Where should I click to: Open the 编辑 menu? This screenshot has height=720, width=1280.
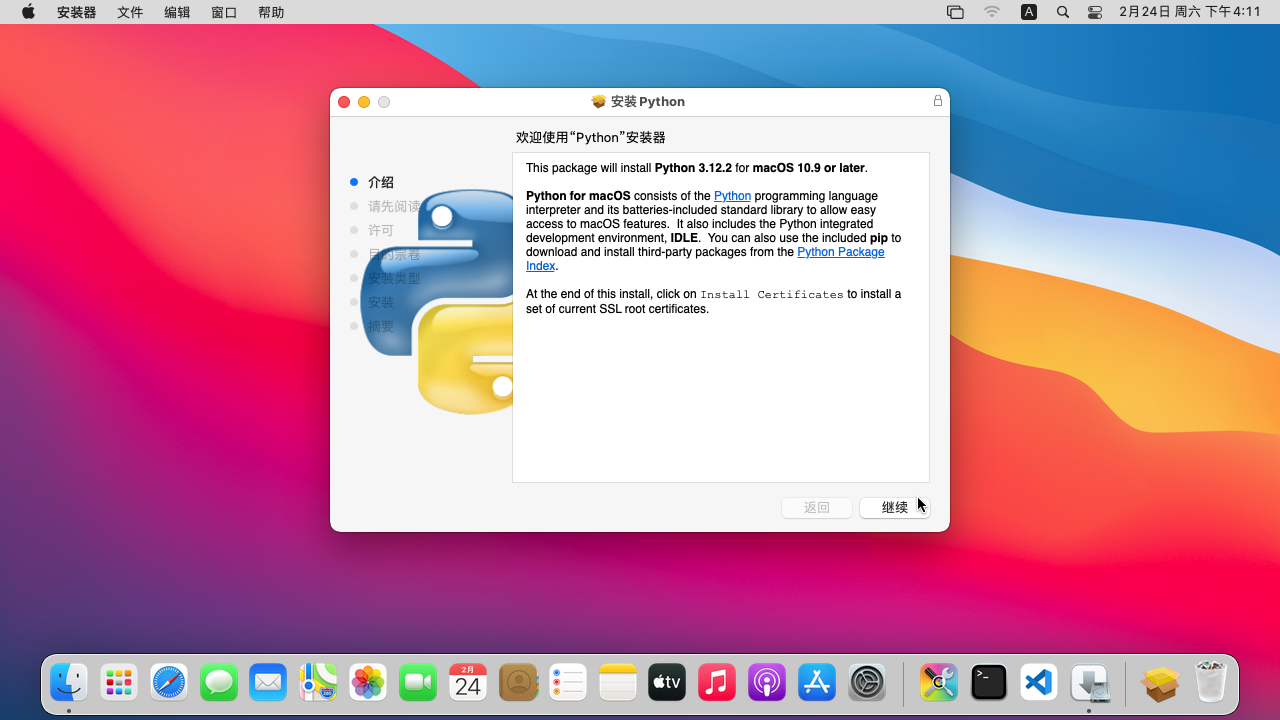(x=177, y=12)
